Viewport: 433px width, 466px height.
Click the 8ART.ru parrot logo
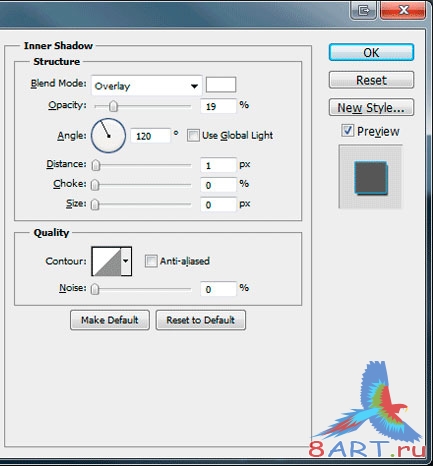367,411
